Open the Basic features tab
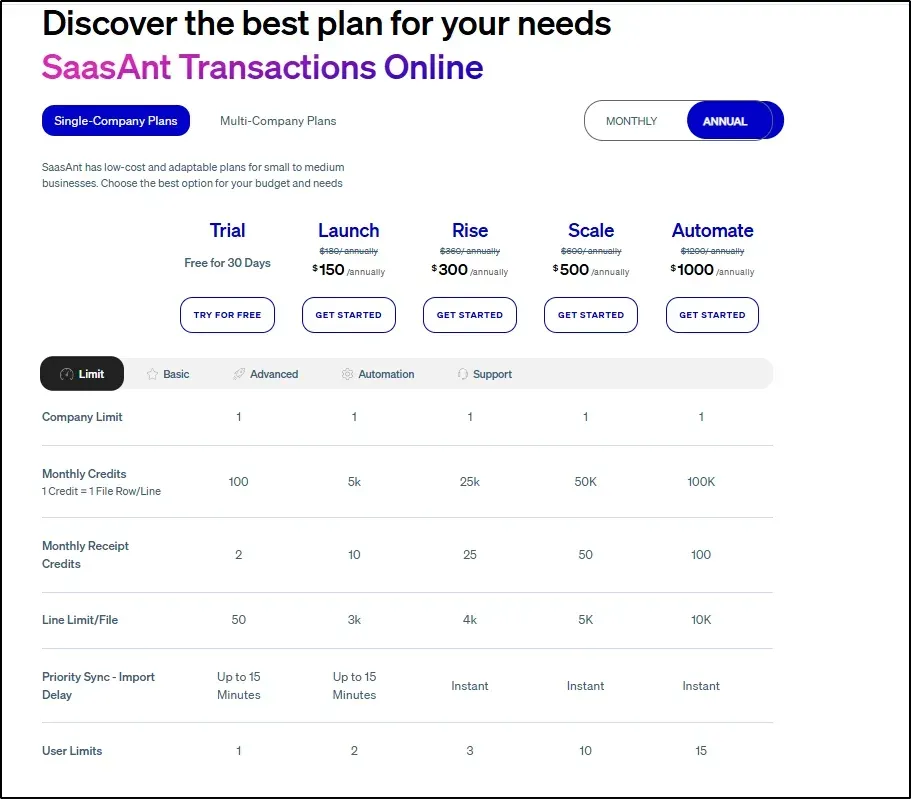The height and width of the screenshot is (799, 911). coord(168,374)
